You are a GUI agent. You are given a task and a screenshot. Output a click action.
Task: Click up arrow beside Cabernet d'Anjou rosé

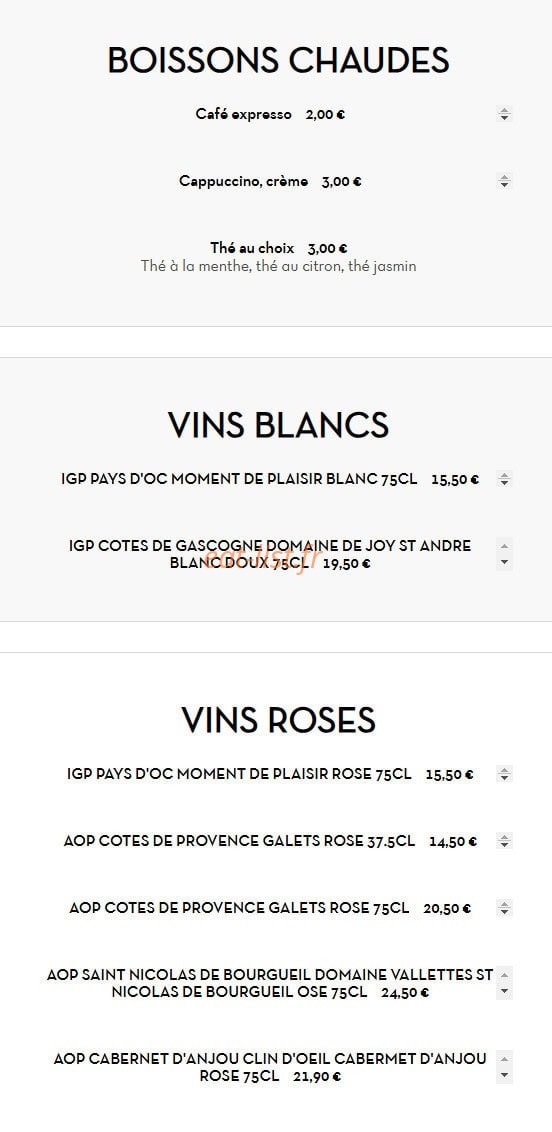pos(504,1059)
